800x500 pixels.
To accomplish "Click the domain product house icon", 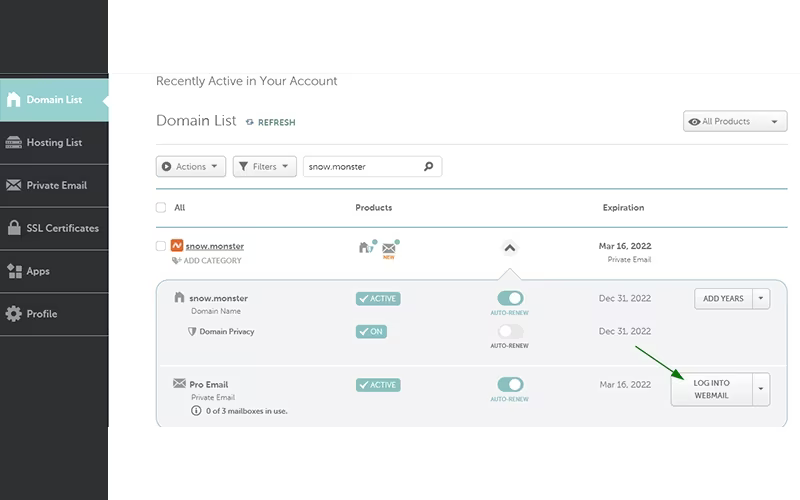I will (x=367, y=247).
